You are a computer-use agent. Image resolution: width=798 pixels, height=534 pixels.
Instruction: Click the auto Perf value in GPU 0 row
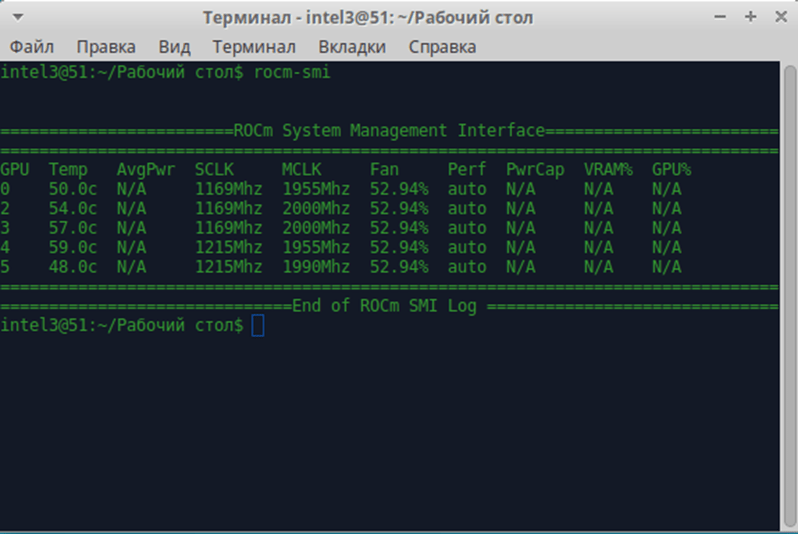467,189
